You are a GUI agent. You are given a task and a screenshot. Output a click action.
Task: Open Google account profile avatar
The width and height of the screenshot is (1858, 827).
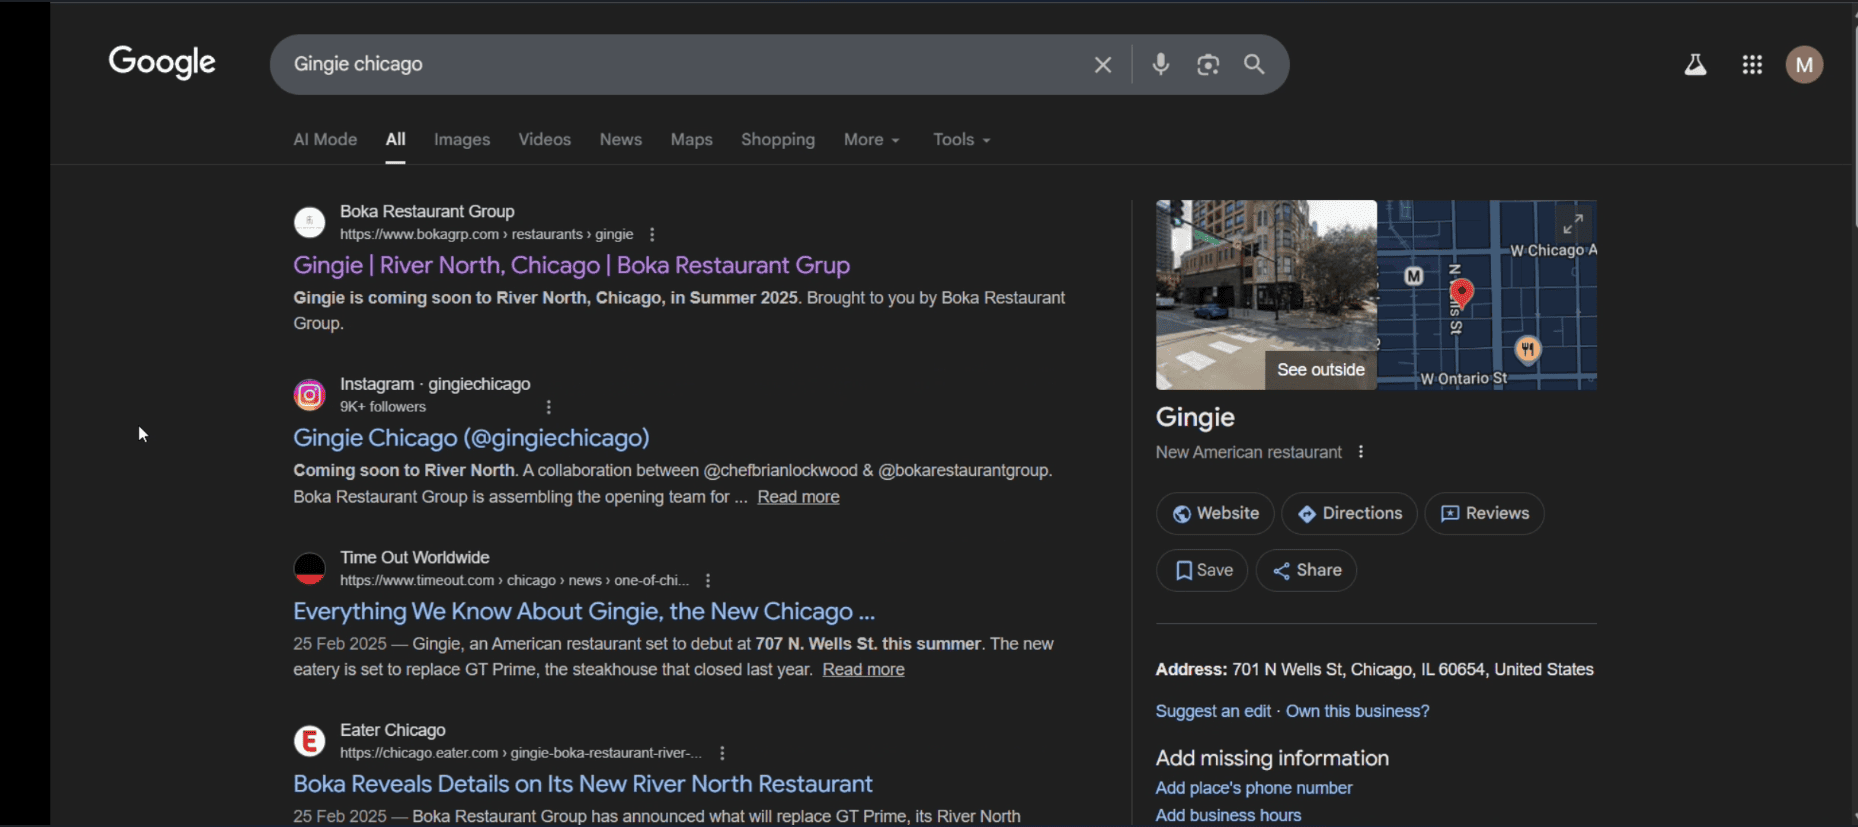tap(1804, 65)
